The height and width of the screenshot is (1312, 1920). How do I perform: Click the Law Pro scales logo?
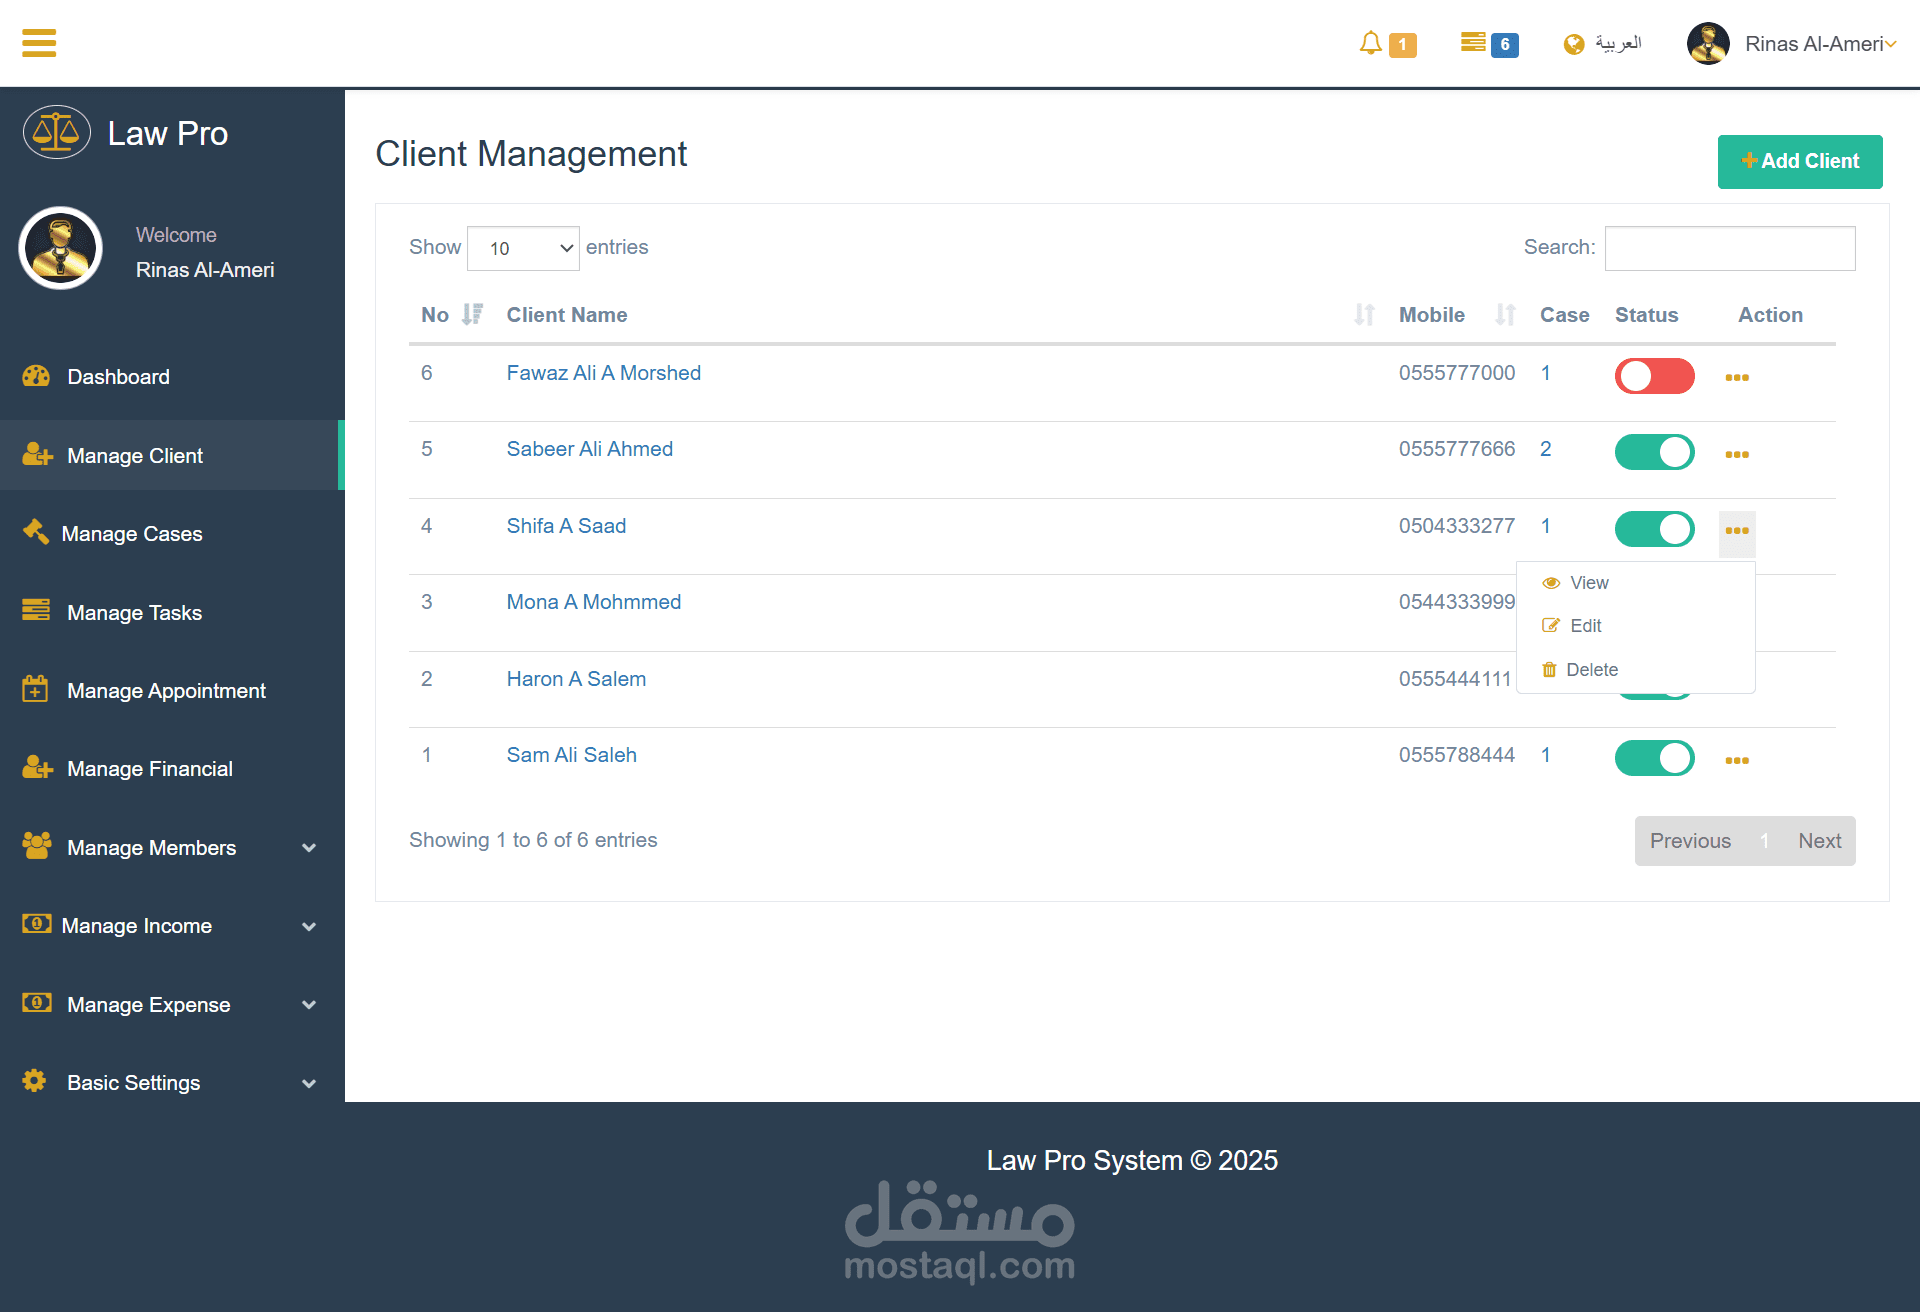point(57,132)
